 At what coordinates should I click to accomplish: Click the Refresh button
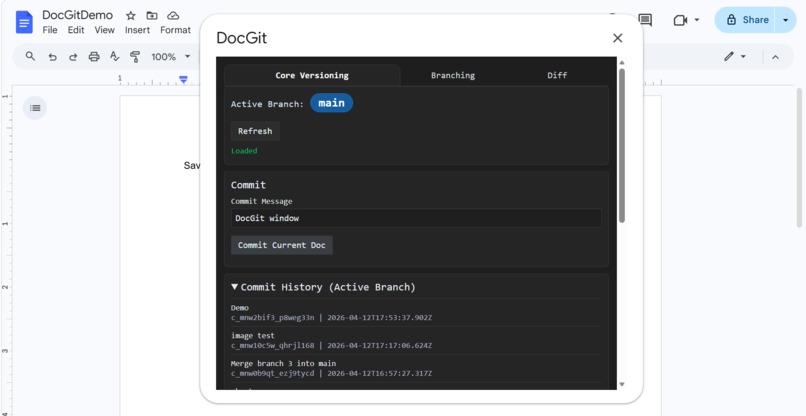(x=255, y=131)
